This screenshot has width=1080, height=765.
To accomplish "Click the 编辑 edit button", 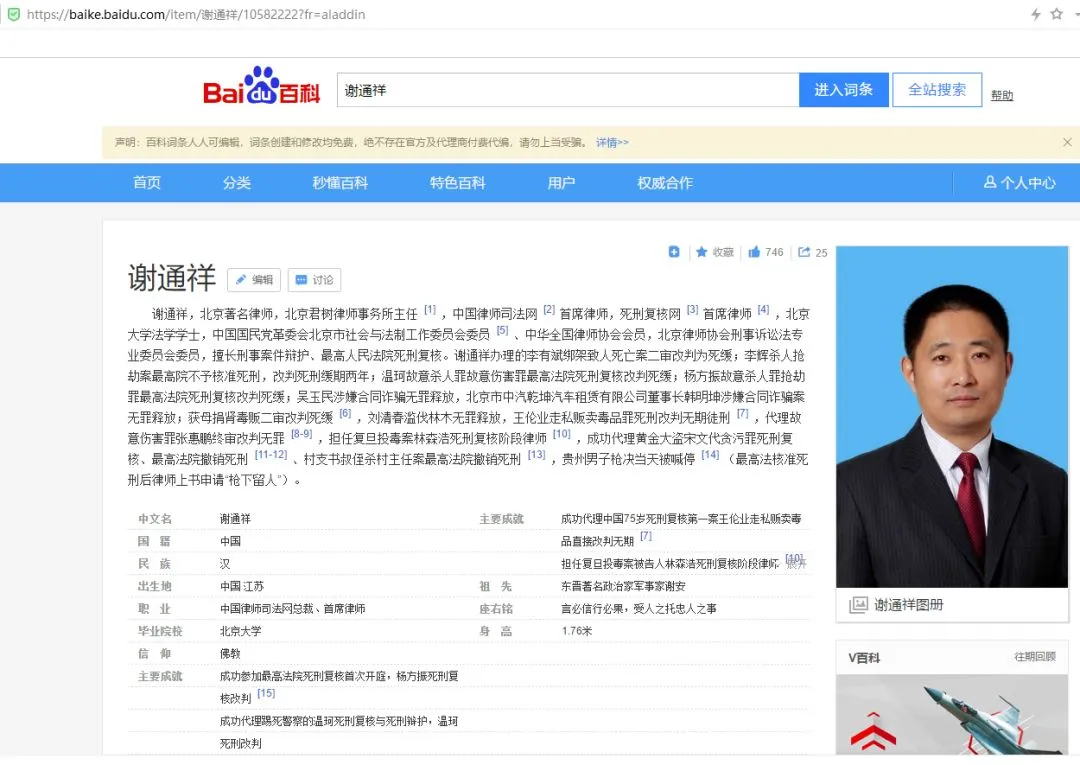I will point(254,280).
